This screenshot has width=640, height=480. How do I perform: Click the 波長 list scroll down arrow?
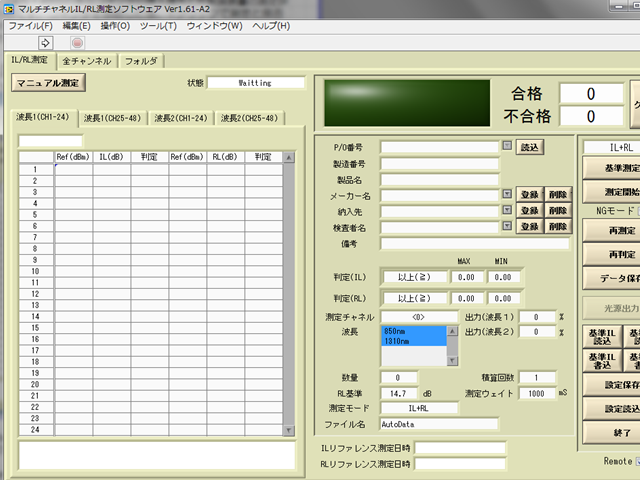[452, 360]
